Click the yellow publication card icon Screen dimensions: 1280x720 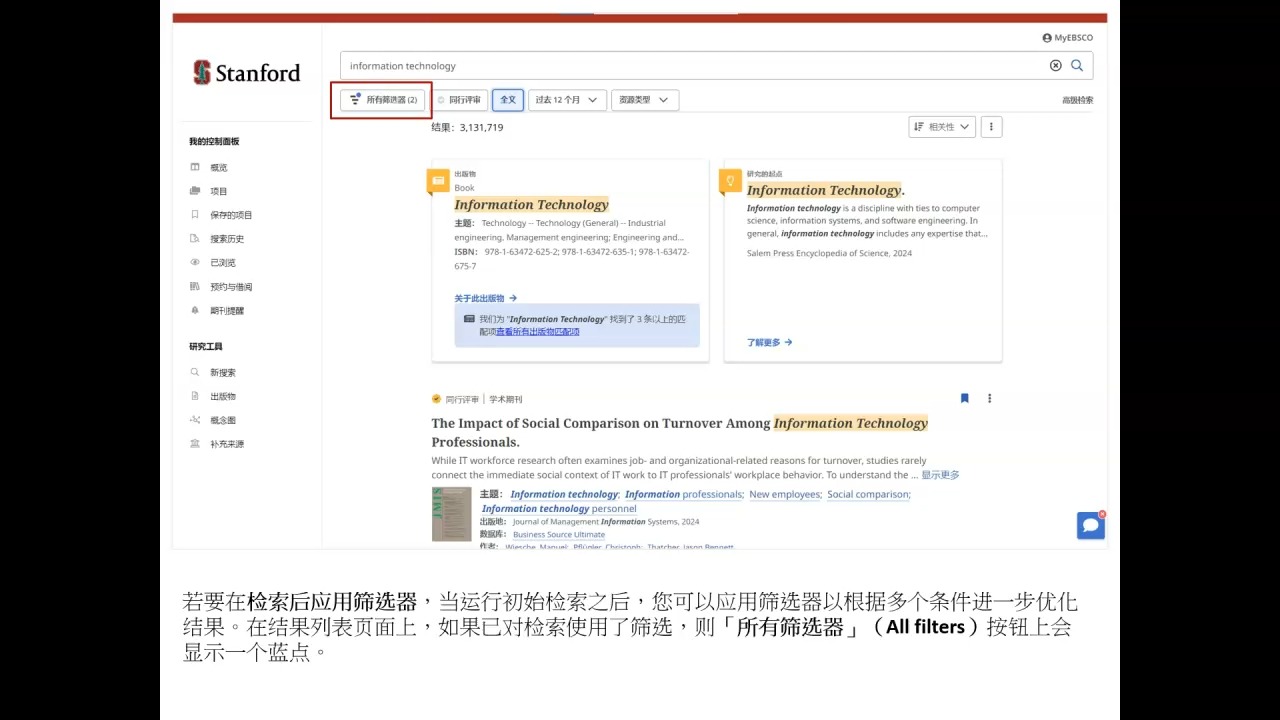click(437, 181)
